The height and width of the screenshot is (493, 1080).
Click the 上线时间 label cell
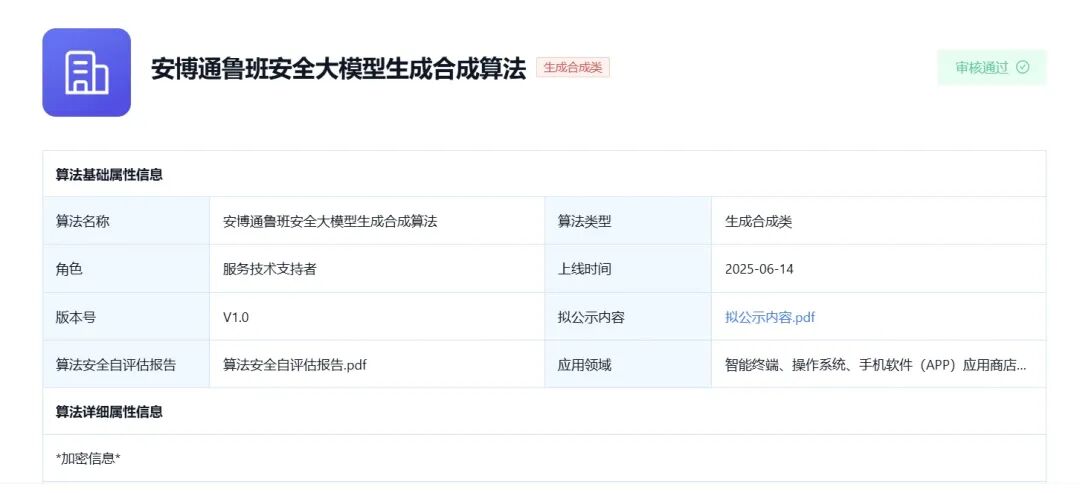[627, 269]
